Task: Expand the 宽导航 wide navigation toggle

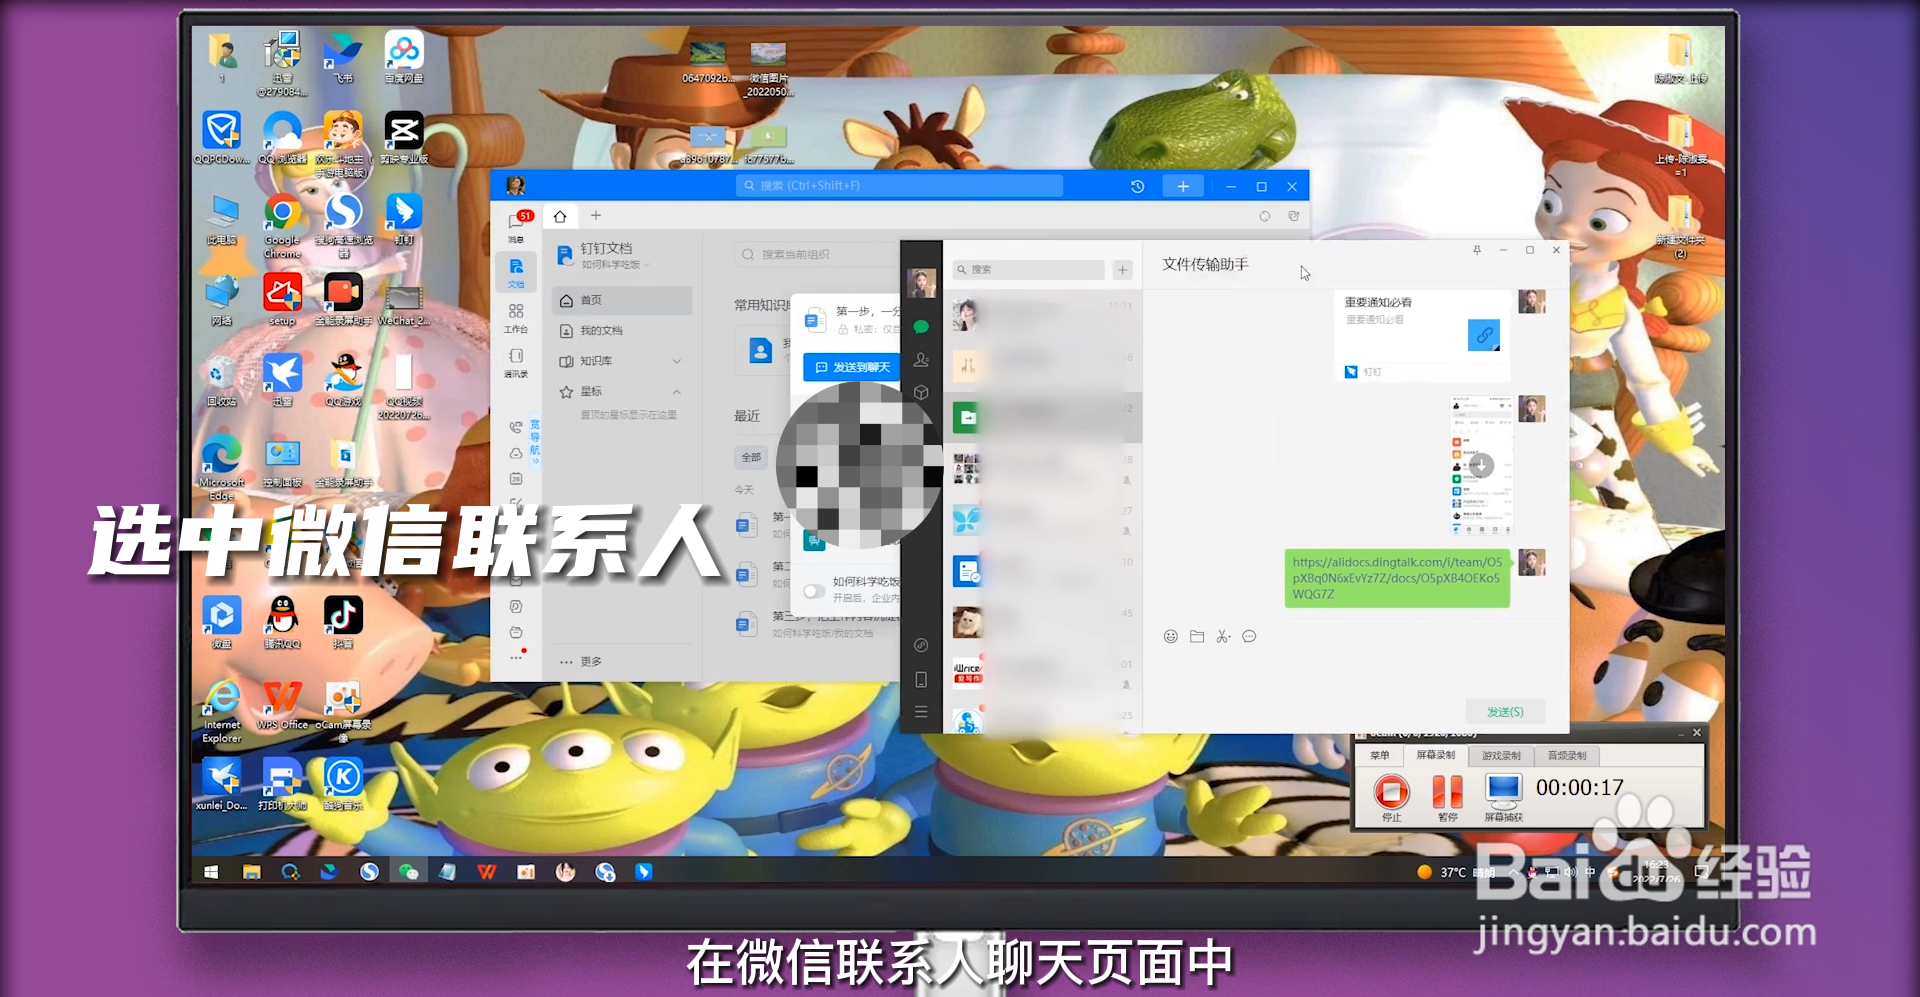Action: pos(535,442)
